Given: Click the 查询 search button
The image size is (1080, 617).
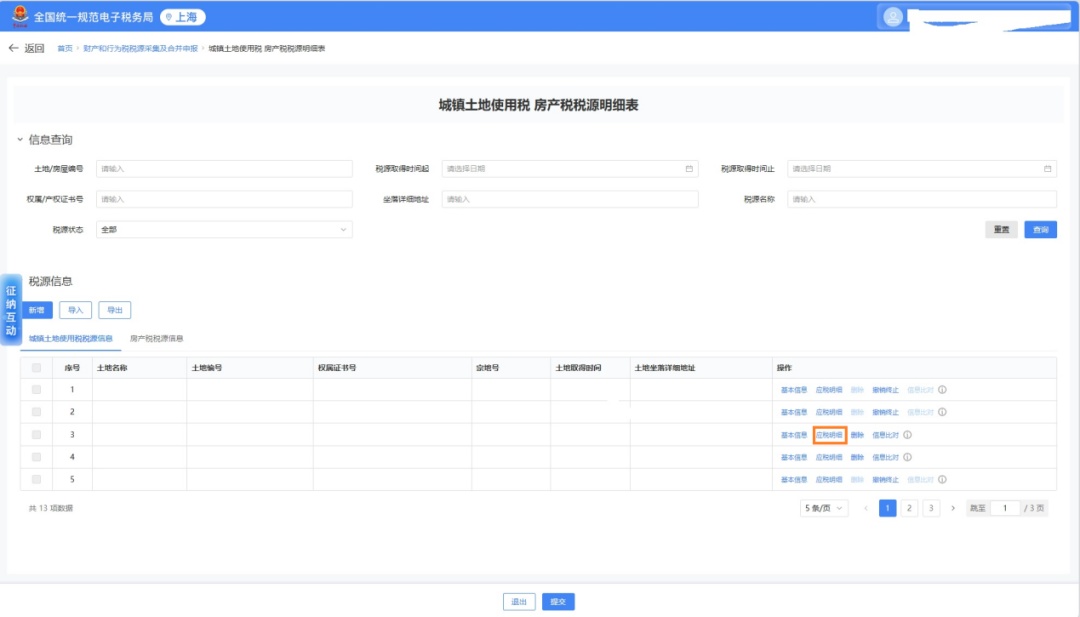Looking at the screenshot, I should coord(1040,229).
